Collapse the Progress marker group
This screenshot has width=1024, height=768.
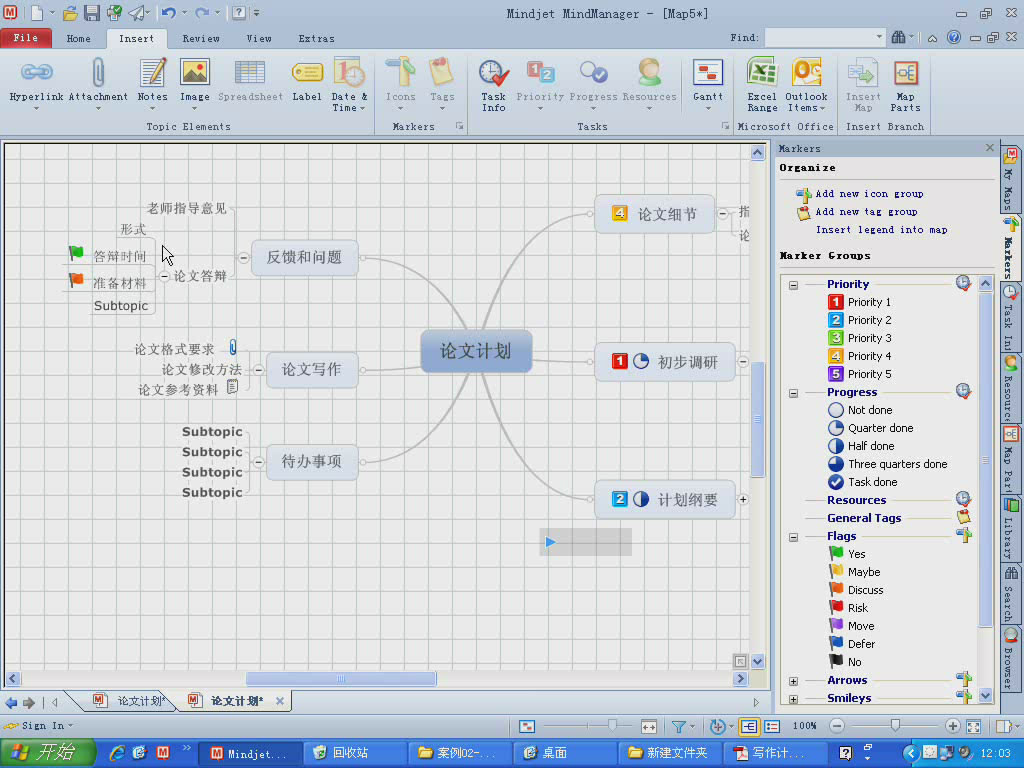pyautogui.click(x=793, y=393)
